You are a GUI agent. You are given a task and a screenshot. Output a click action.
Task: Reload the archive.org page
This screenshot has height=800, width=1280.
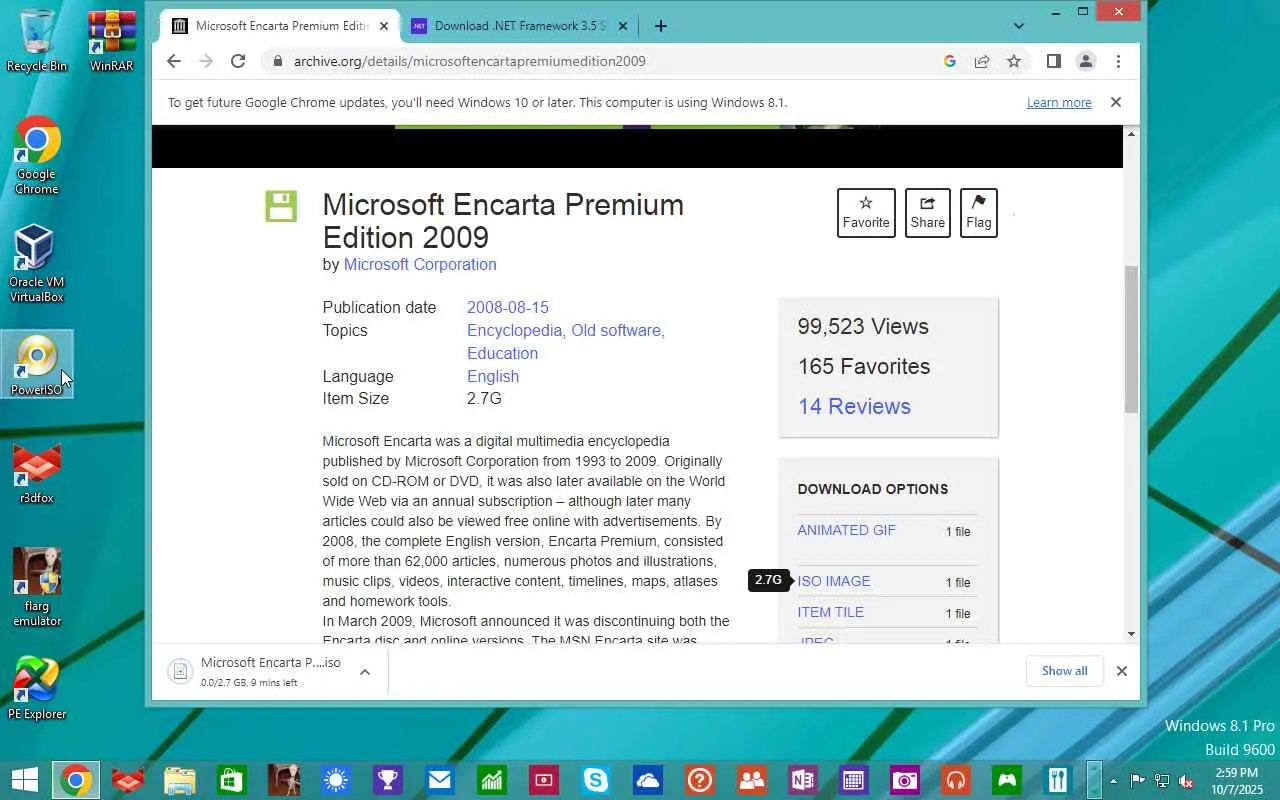pos(238,61)
